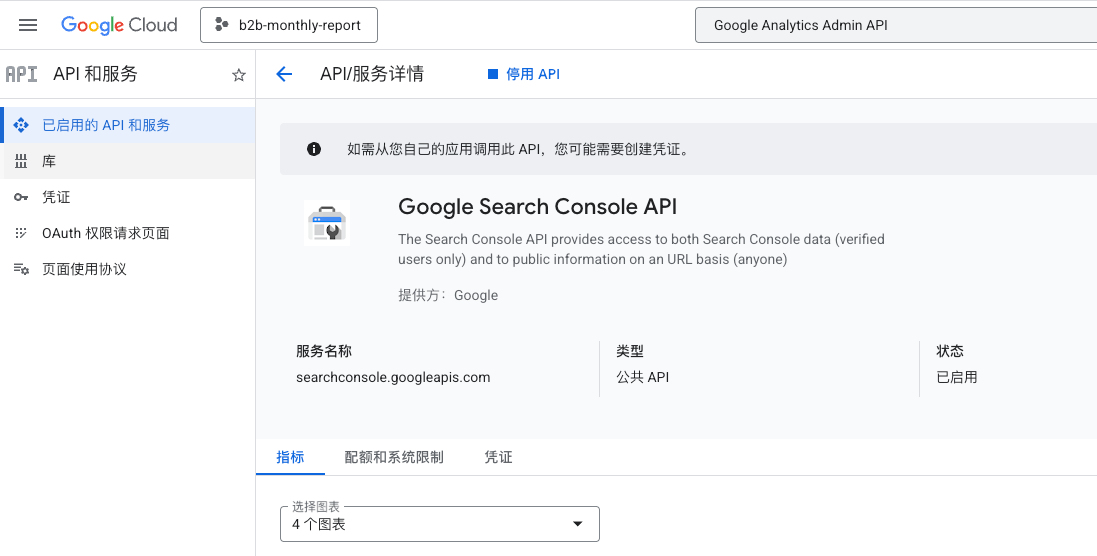Click the 提供方: Google text
1097x556 pixels.
(x=448, y=295)
